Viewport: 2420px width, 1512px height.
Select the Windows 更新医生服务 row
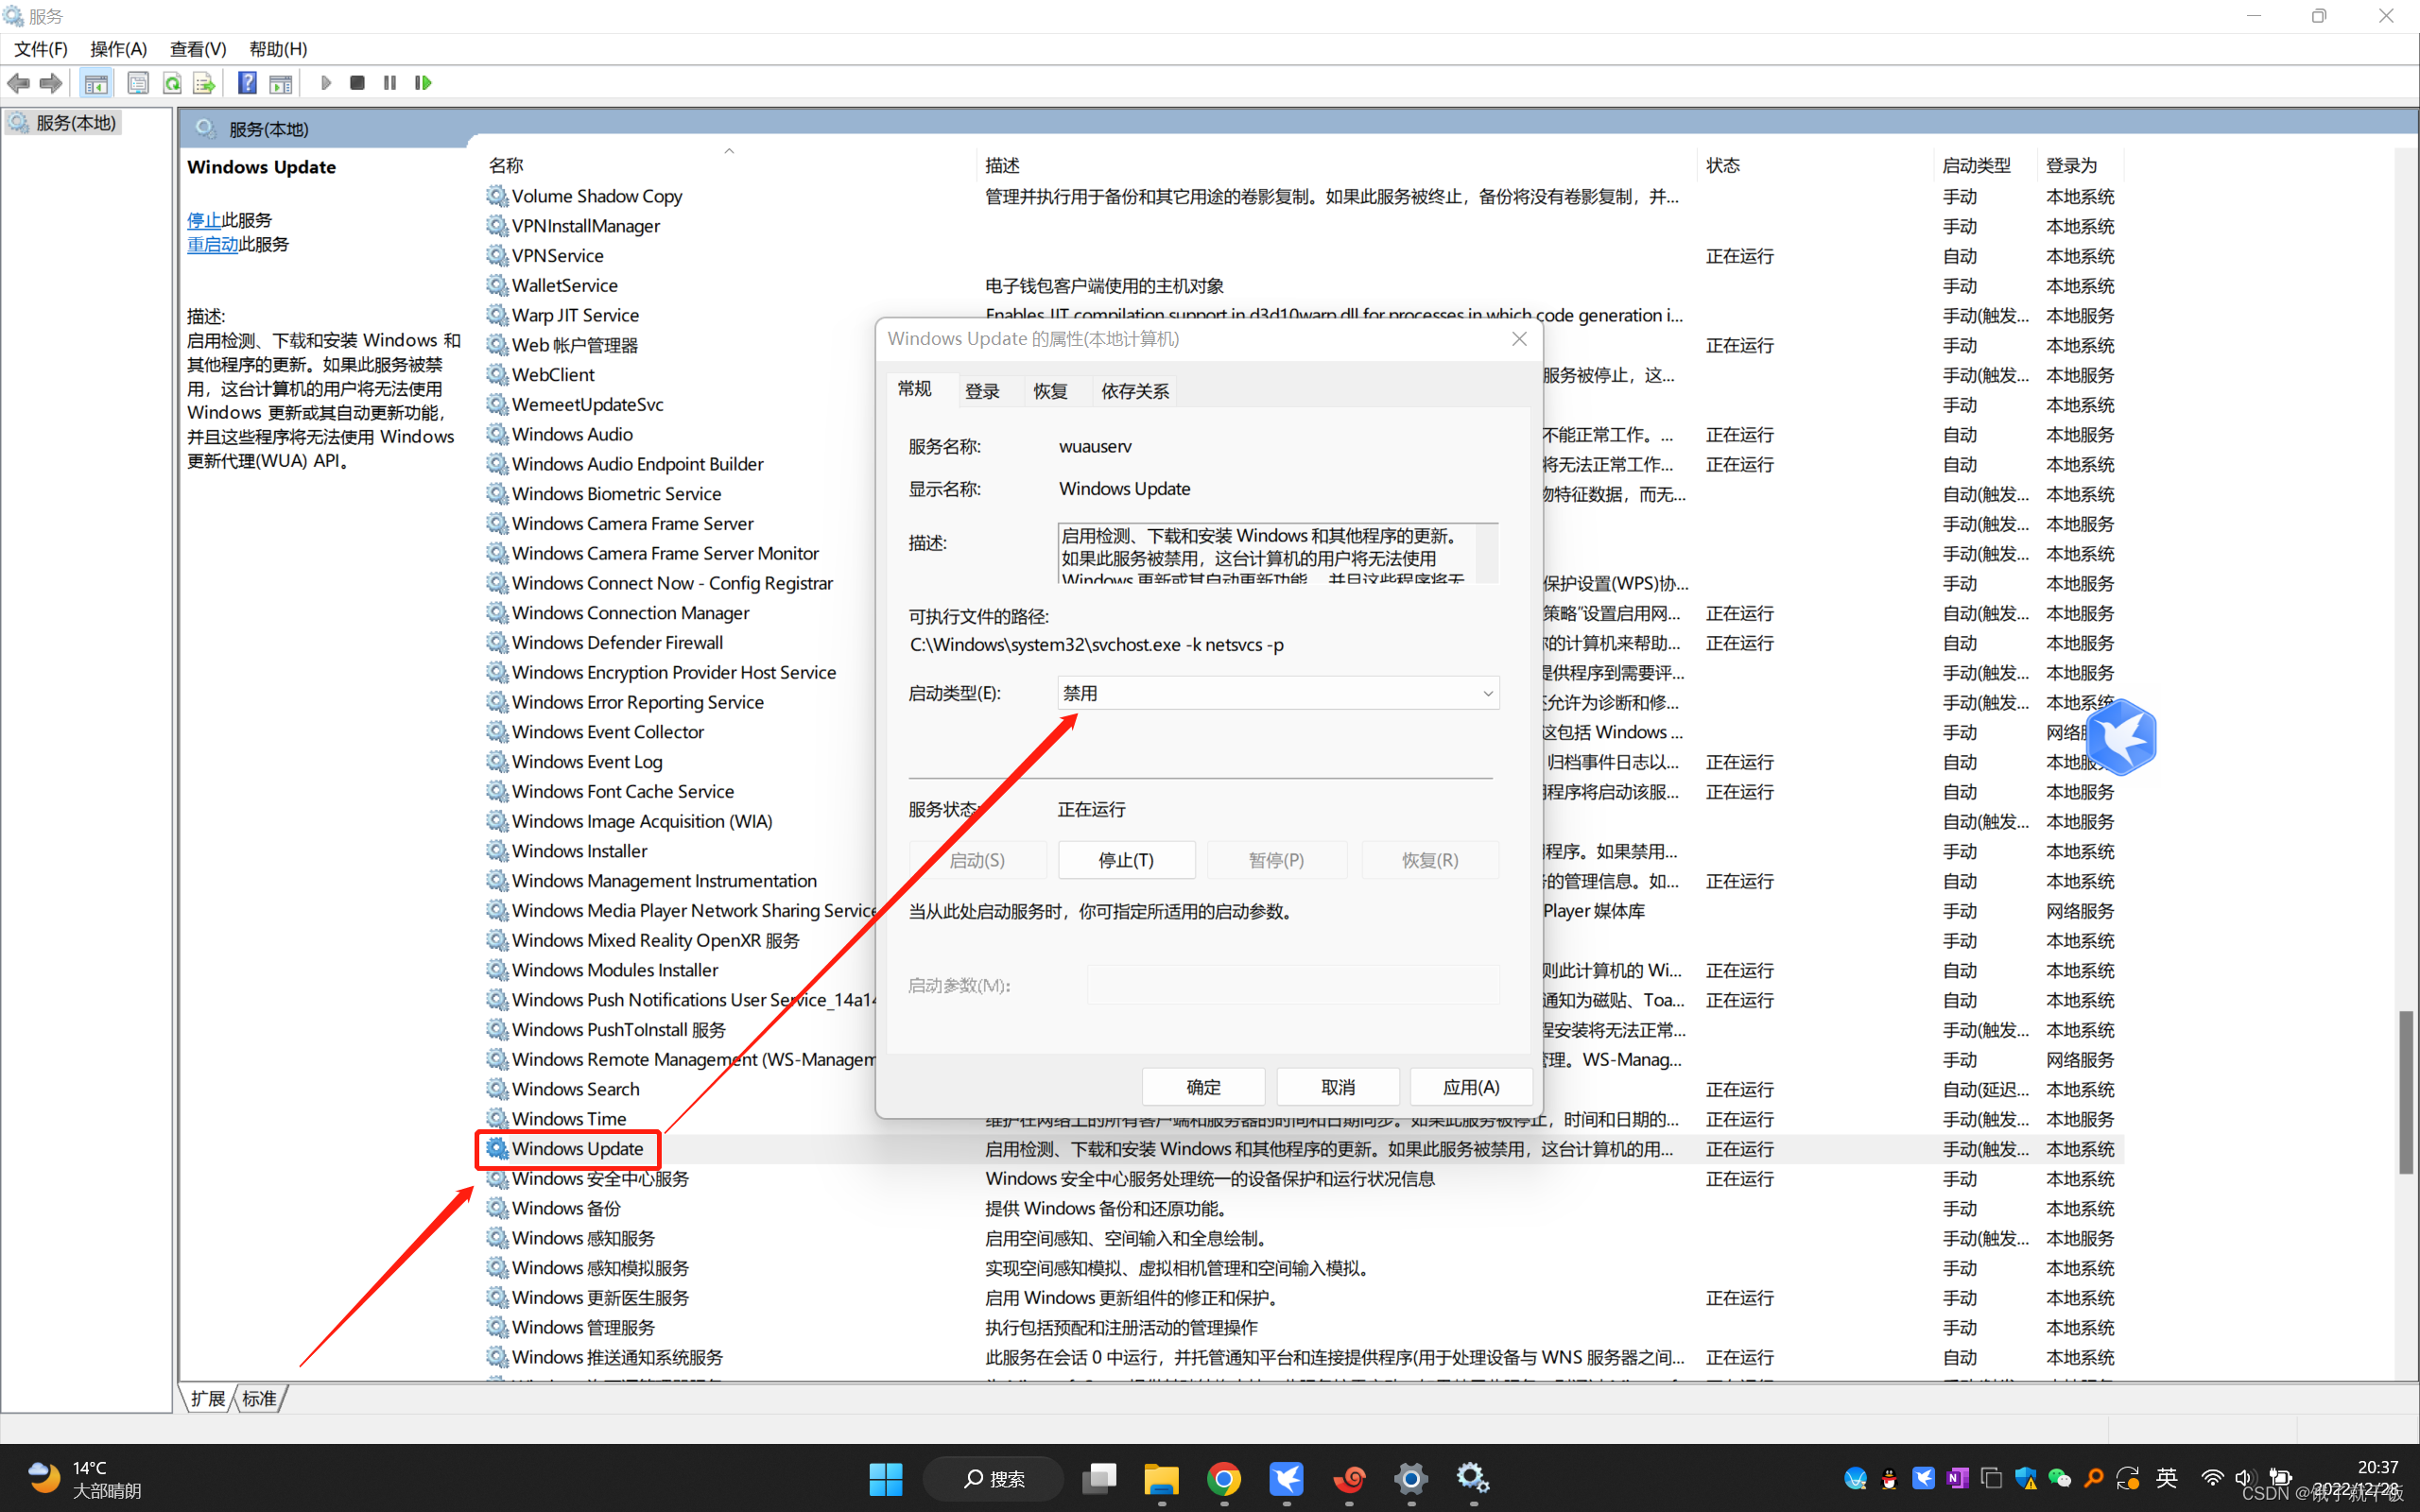1303,1297
